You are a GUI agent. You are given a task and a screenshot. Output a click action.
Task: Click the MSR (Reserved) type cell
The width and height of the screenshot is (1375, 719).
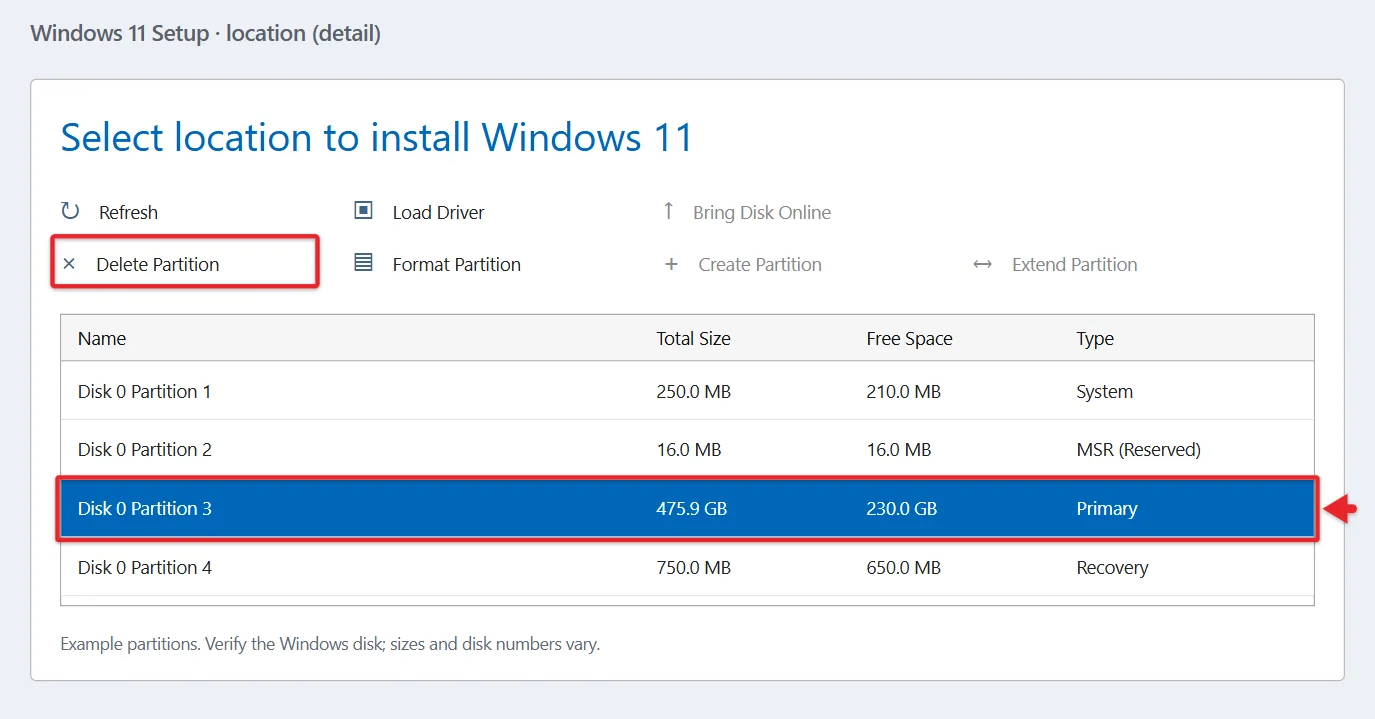click(1138, 449)
